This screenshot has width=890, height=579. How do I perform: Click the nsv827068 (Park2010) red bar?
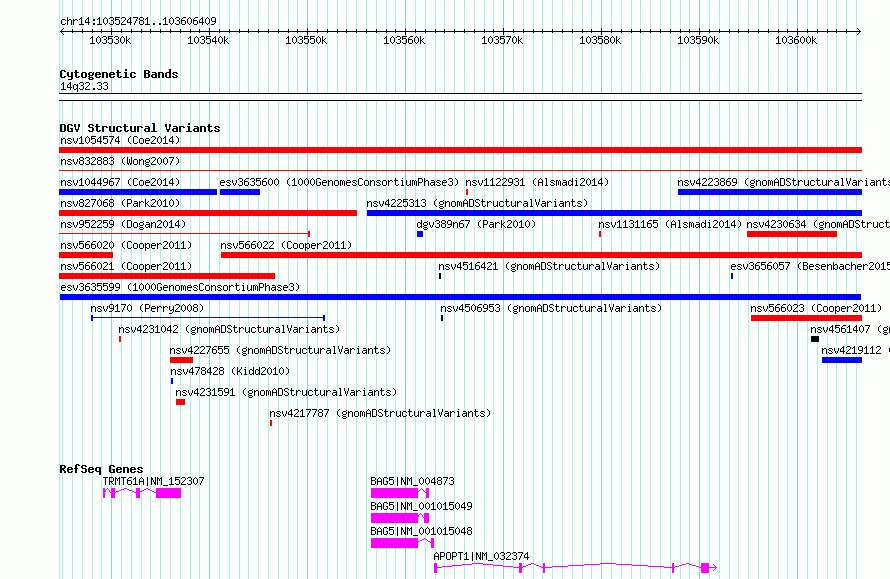click(208, 213)
